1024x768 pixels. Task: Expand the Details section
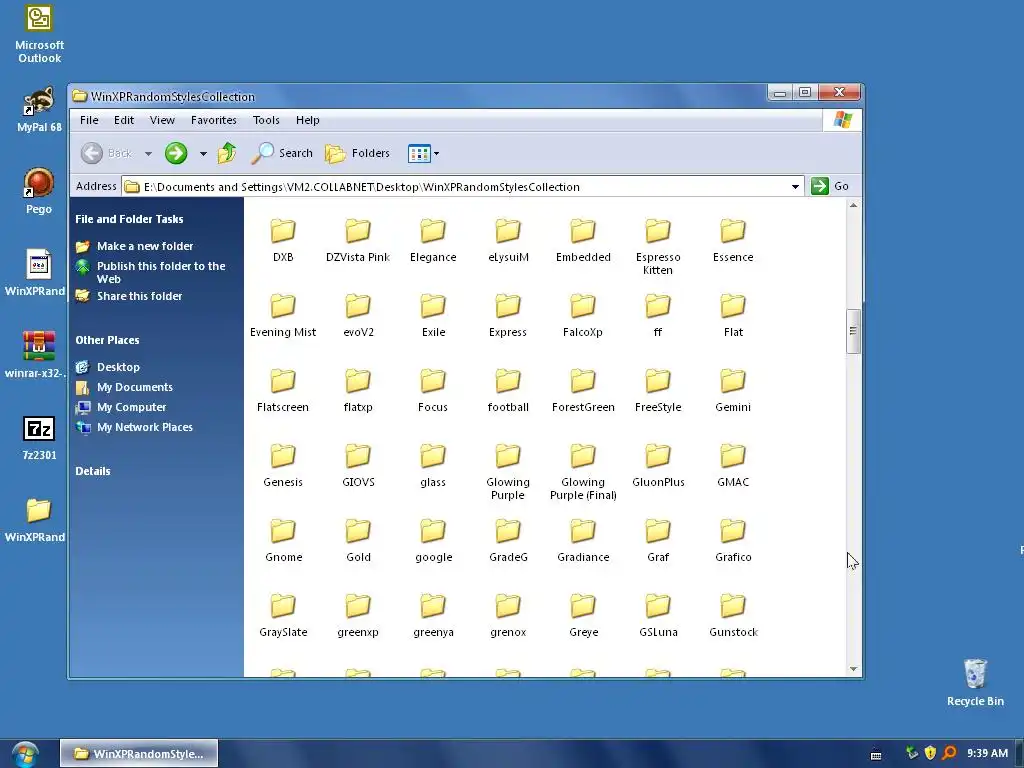pyautogui.click(x=93, y=471)
